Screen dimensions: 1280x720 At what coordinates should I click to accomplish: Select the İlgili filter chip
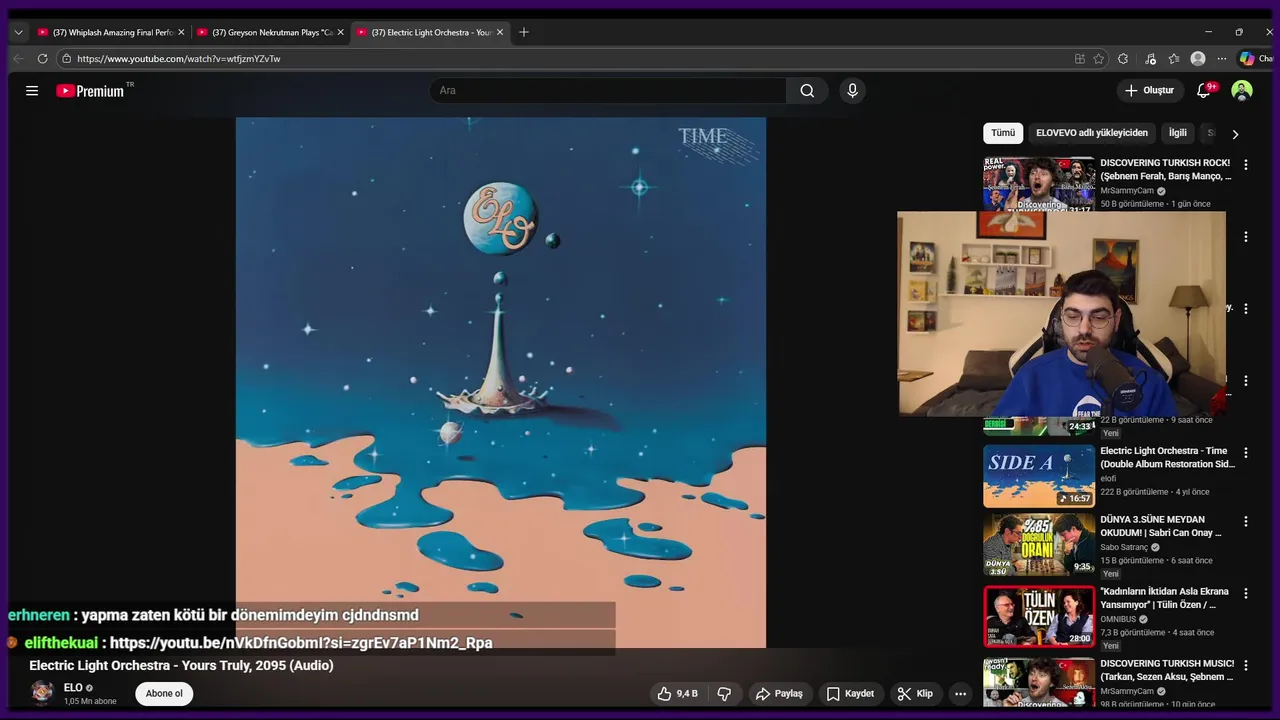(x=1178, y=133)
